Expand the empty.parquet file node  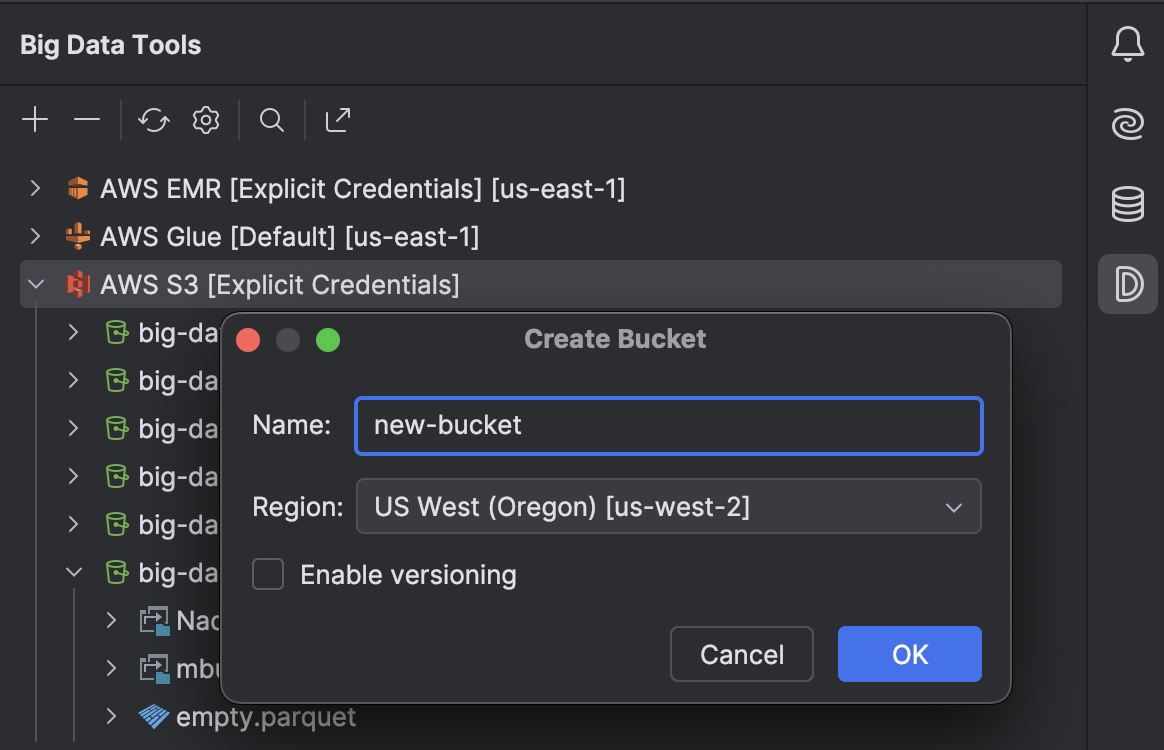[x=111, y=716]
